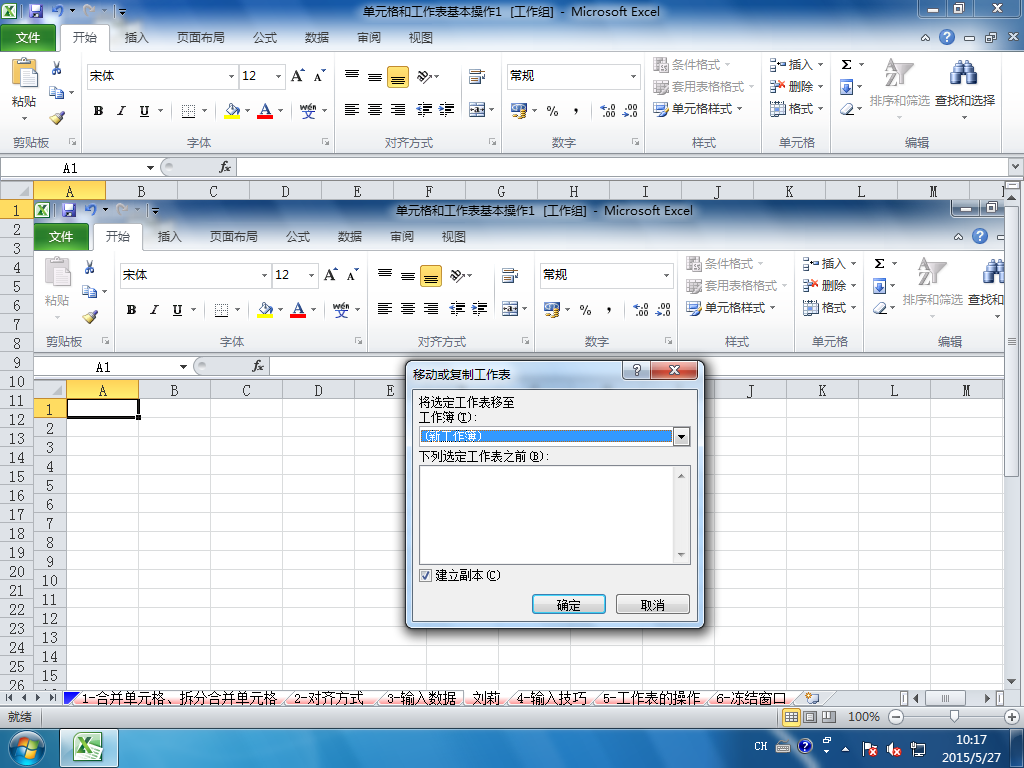Open the 工作簿 dropdown in the dialog
Image resolution: width=1024 pixels, height=768 pixels.
(x=681, y=436)
